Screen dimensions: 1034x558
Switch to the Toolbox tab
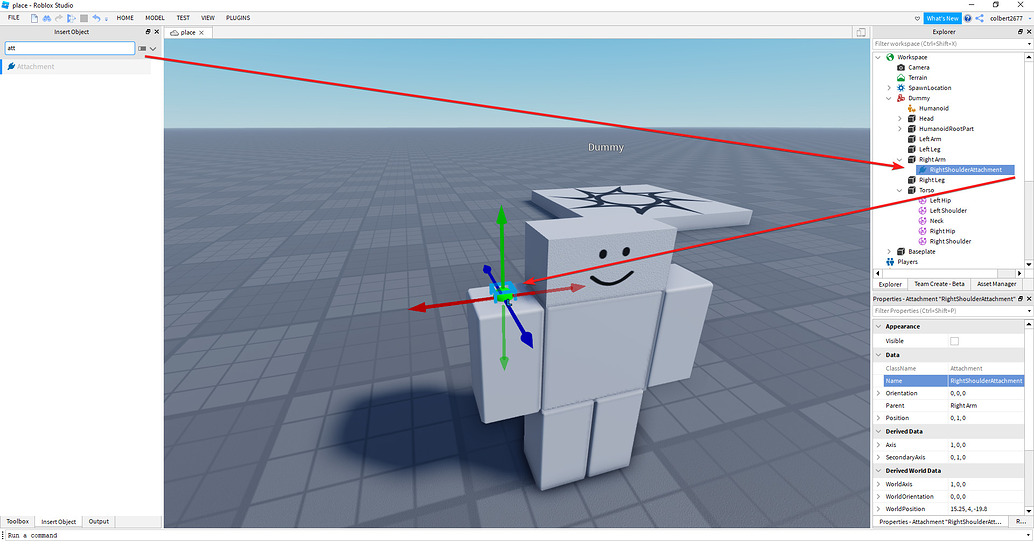pos(18,522)
